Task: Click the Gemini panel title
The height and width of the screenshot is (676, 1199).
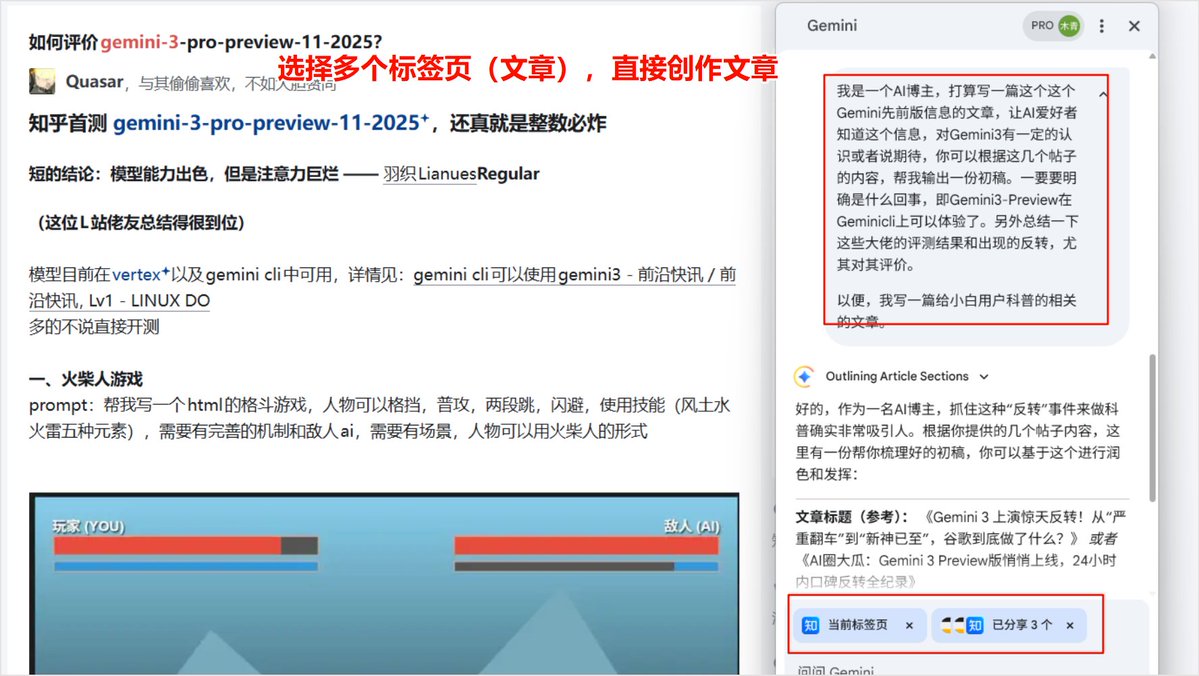Action: click(x=832, y=26)
